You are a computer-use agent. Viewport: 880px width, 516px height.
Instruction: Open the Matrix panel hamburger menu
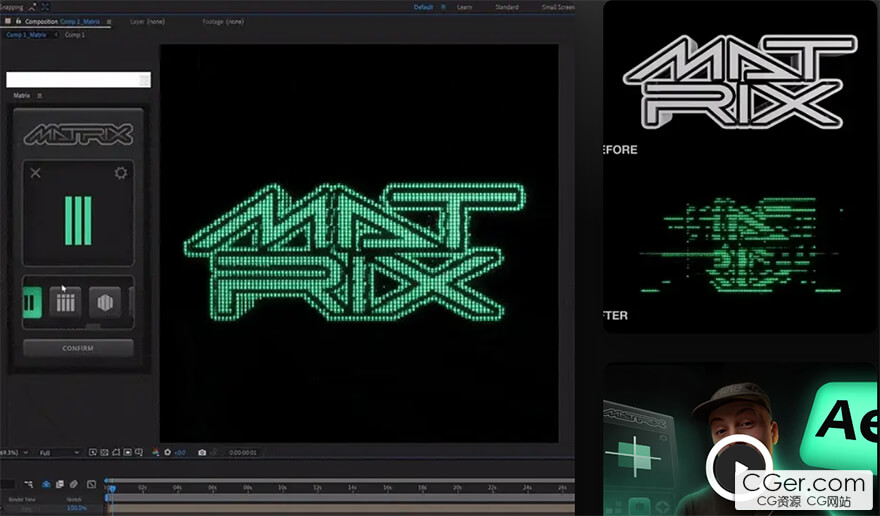pos(39,96)
